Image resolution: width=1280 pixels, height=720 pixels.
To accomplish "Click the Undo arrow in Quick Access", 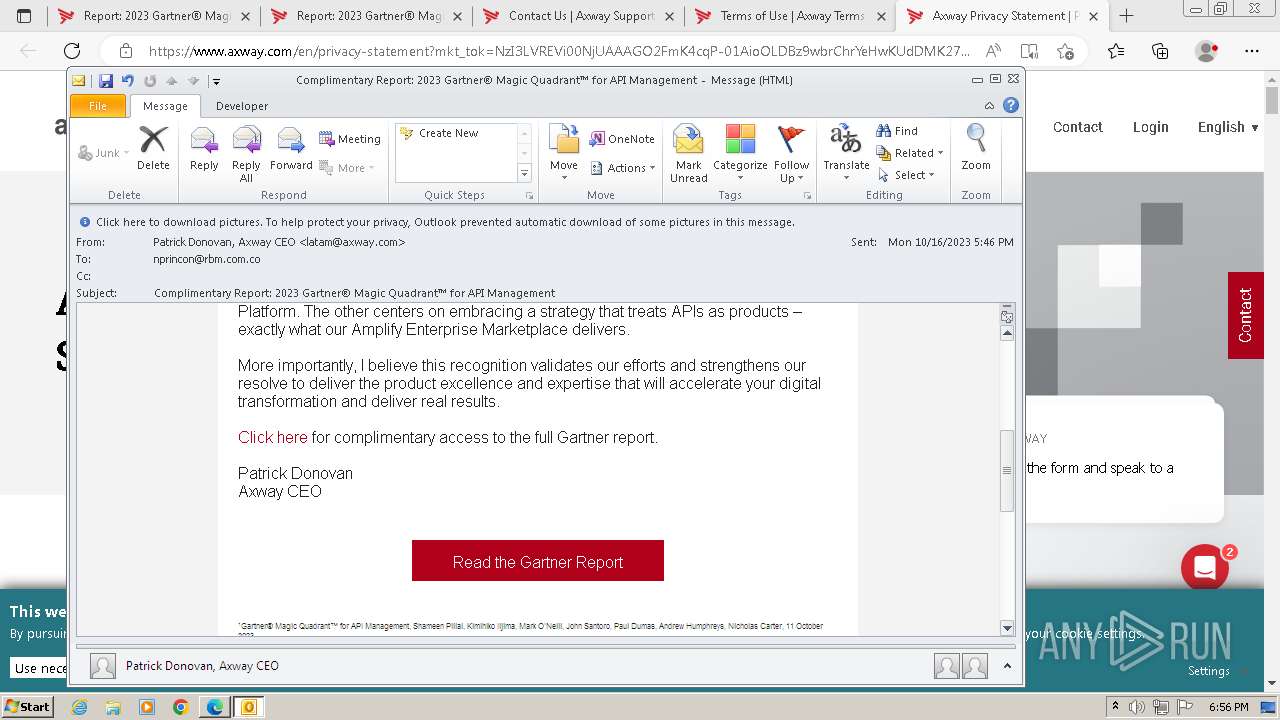I will (x=127, y=81).
